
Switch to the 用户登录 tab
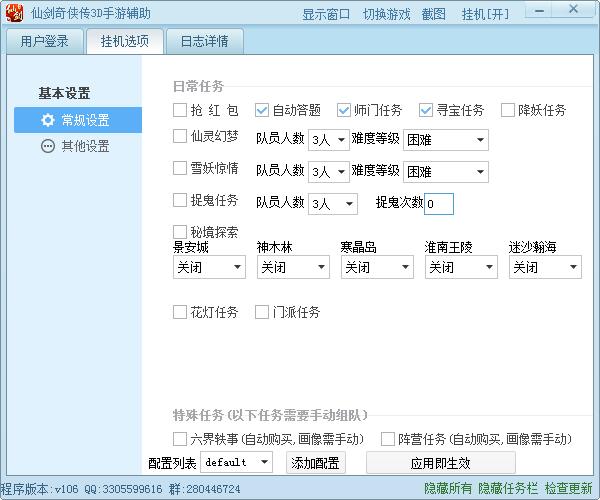pyautogui.click(x=44, y=41)
